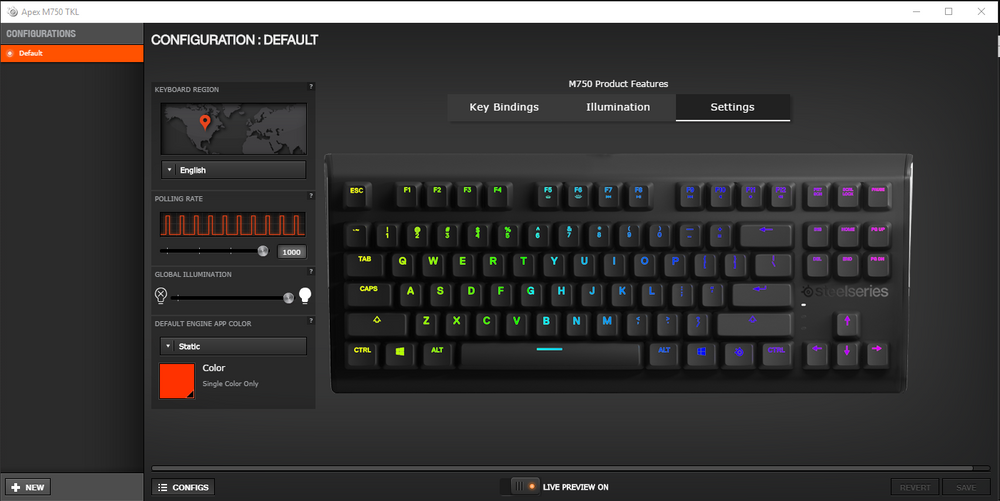
Task: Click the ESC key on the keyboard
Action: pos(357,194)
